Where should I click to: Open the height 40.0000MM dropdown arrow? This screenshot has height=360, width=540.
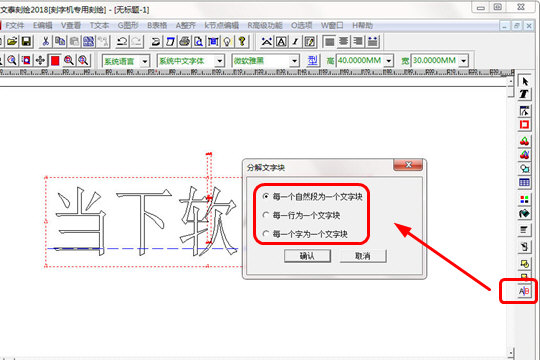pyautogui.click(x=389, y=61)
